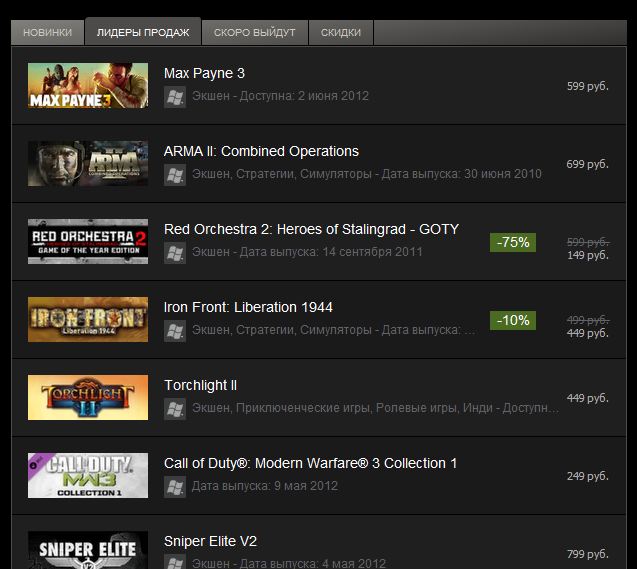Screen dimensions: 637x569
Task: Open the Скоро выйдут tab
Action: pos(255,32)
